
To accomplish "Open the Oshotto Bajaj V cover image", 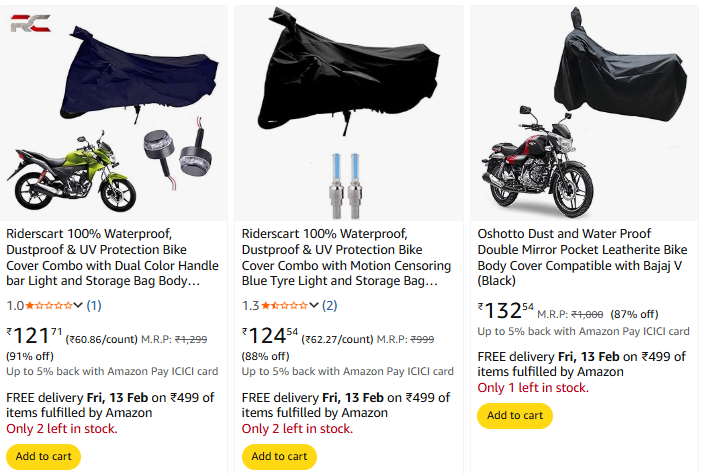I will pyautogui.click(x=582, y=112).
